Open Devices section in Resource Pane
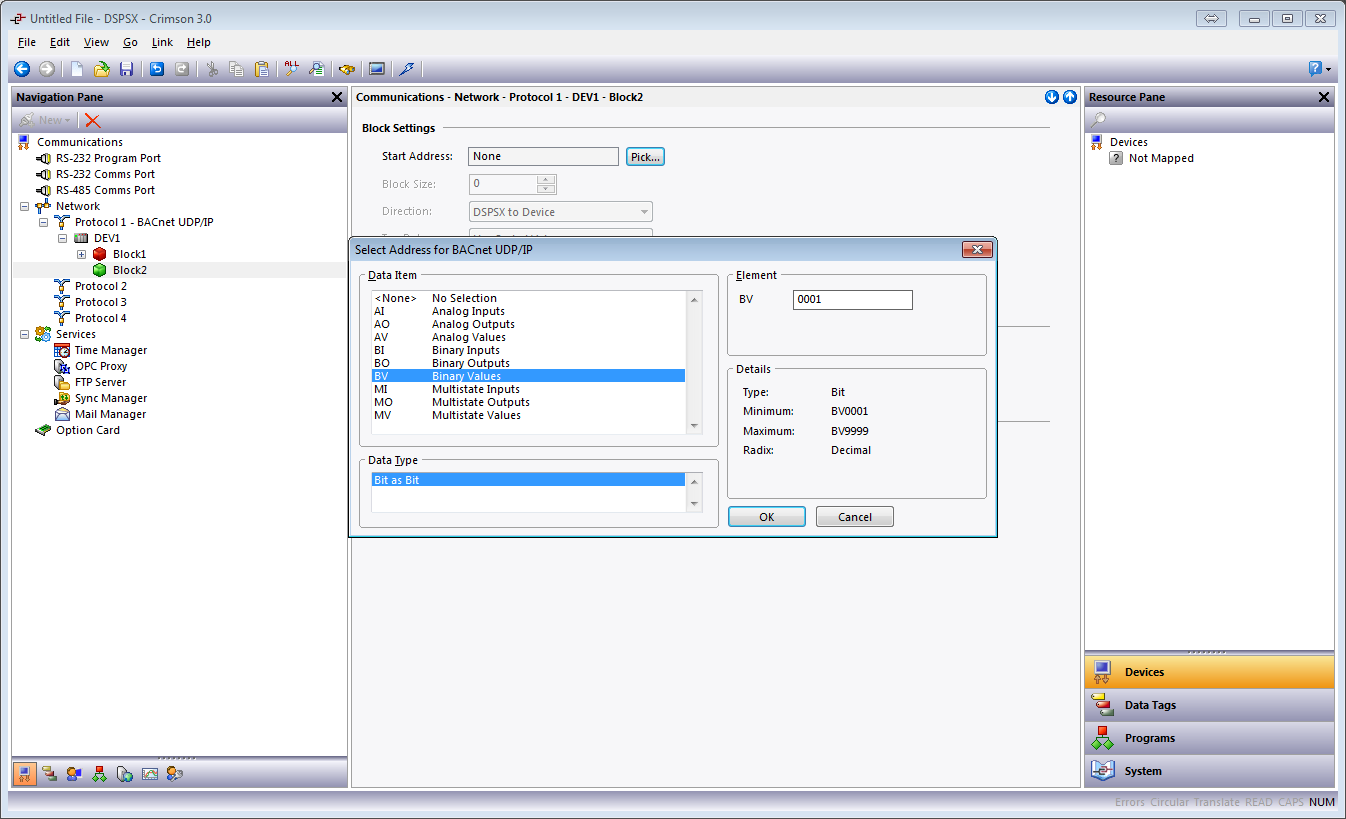 (1209, 672)
